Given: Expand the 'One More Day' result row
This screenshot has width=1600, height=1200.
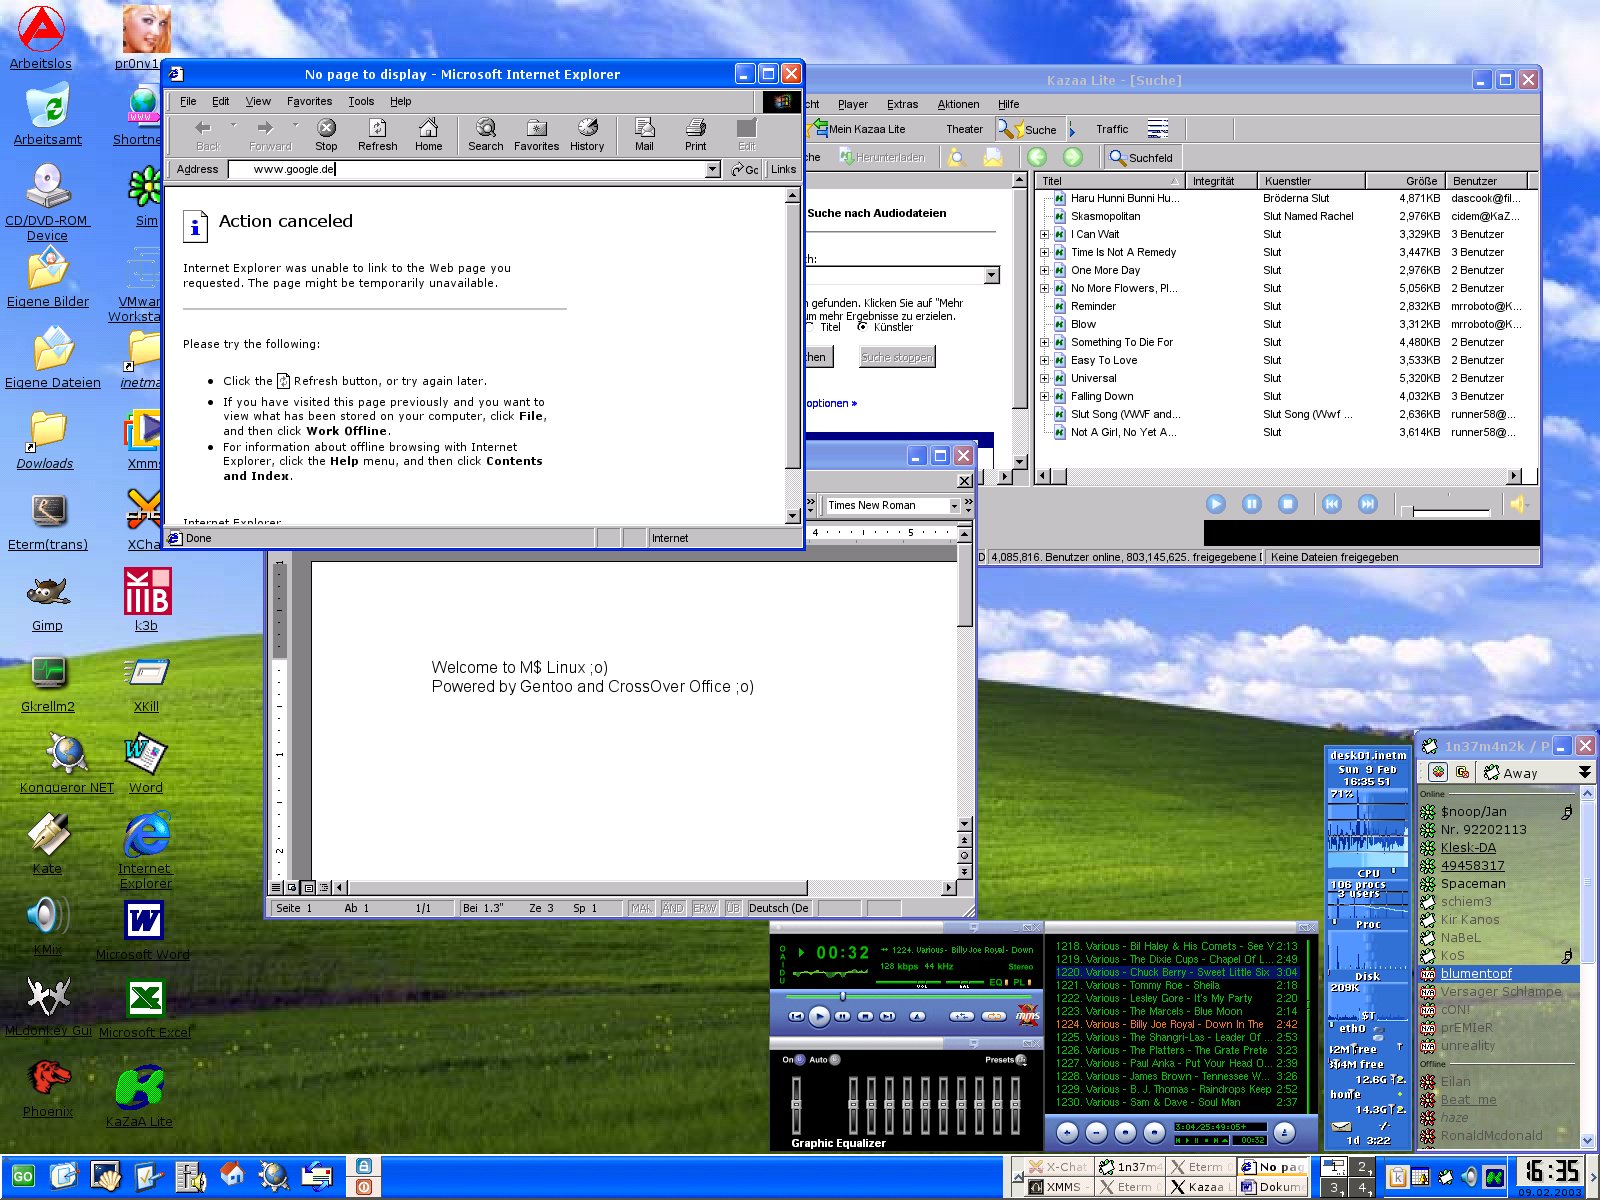Looking at the screenshot, I should [1045, 270].
